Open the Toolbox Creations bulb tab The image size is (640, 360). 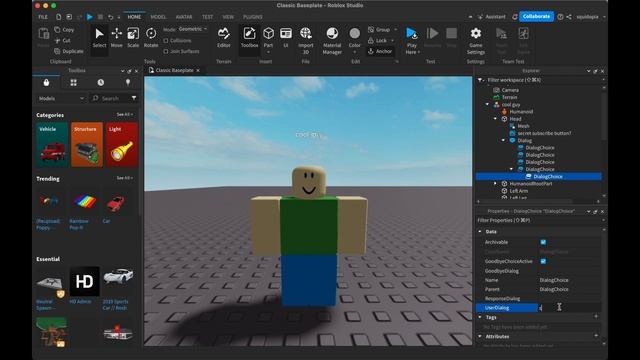(128, 82)
